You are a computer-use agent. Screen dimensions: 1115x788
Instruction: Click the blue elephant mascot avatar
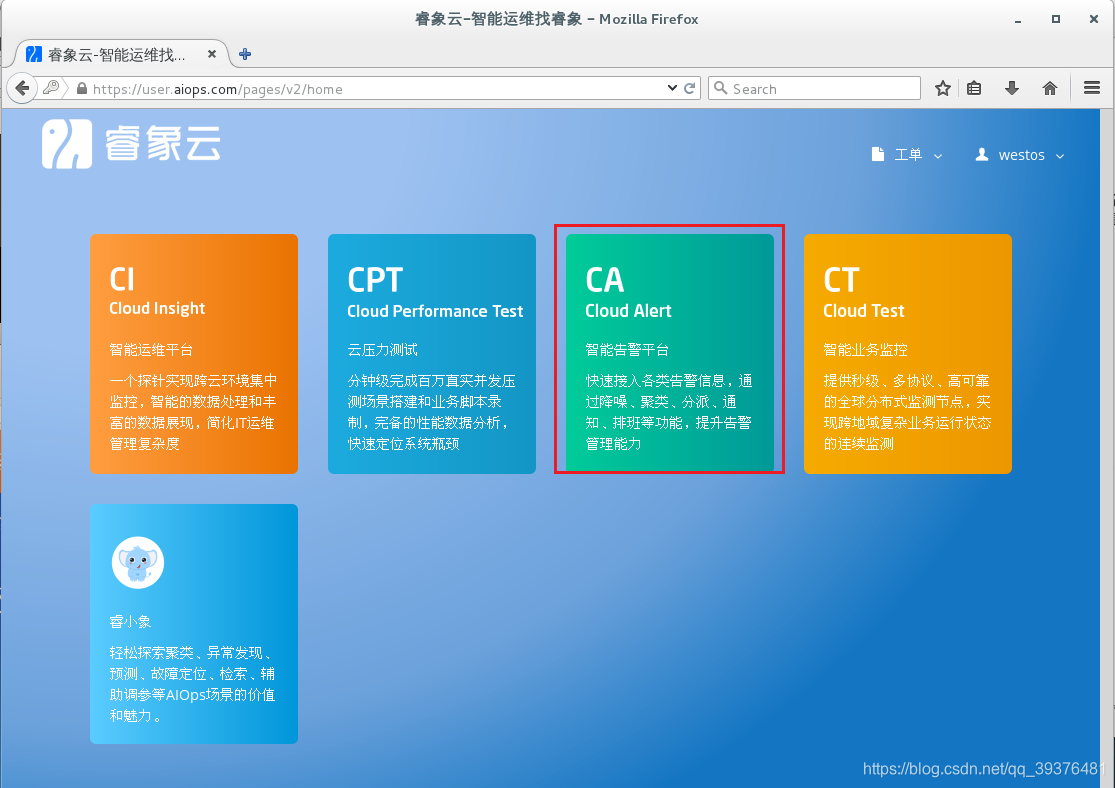[138, 563]
